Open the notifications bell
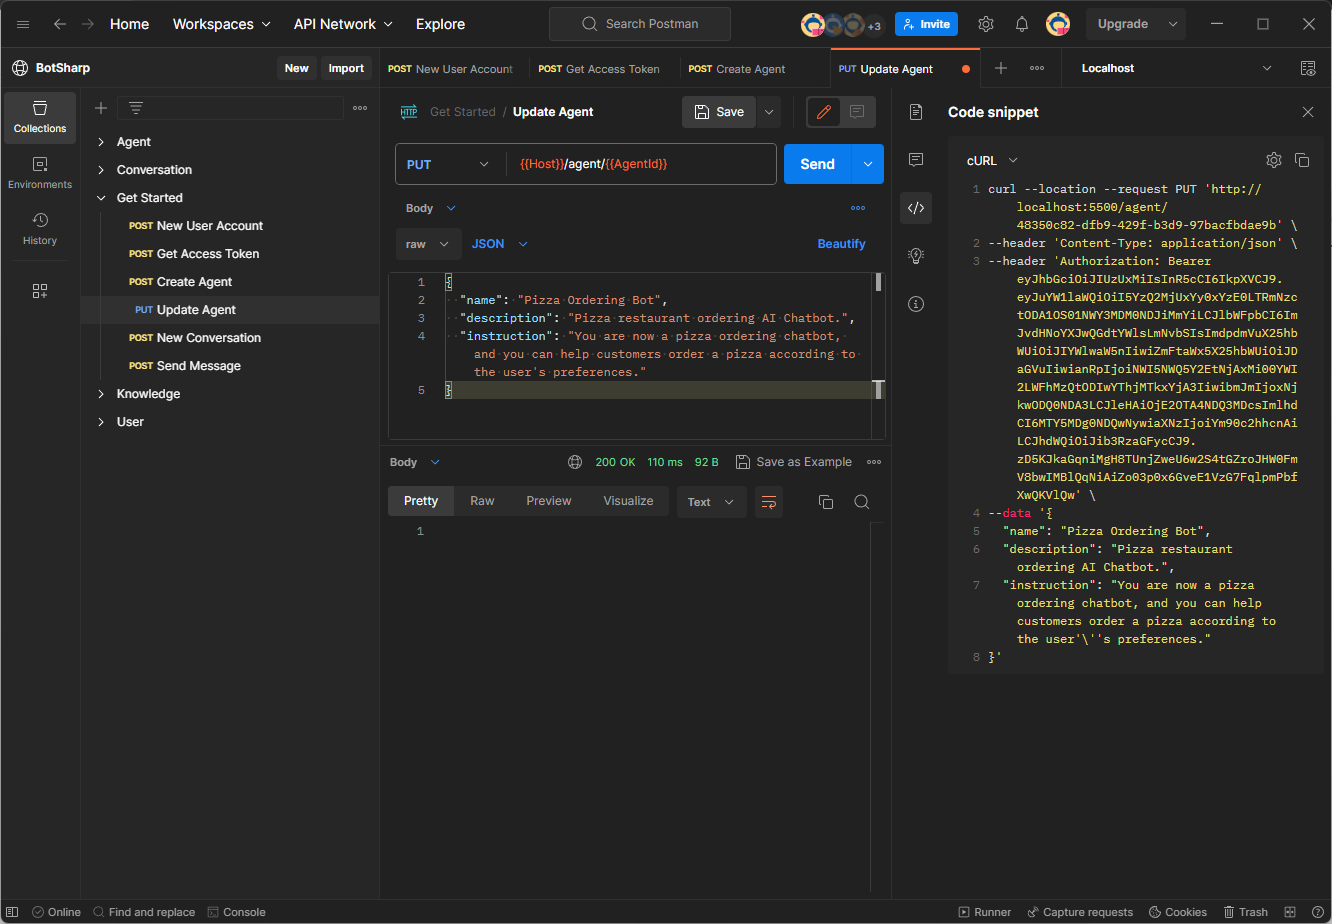Screen dimensions: 1332x924 coord(1022,24)
